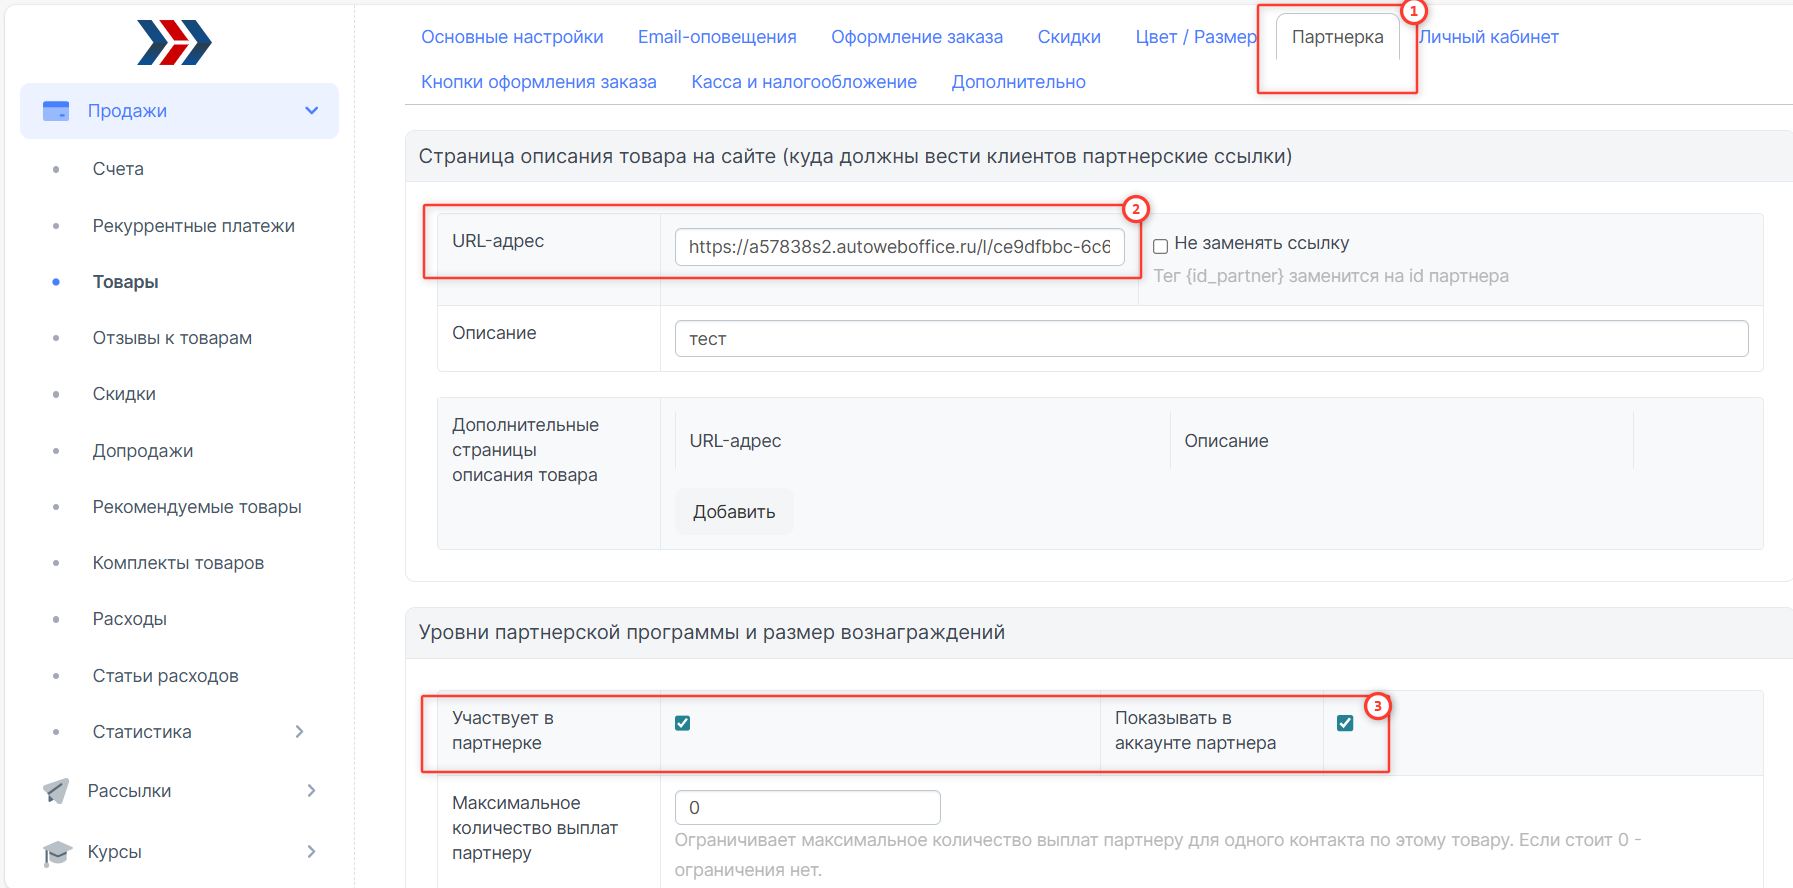
Task: Go to Отзывы к товарам page
Action: click(x=172, y=338)
